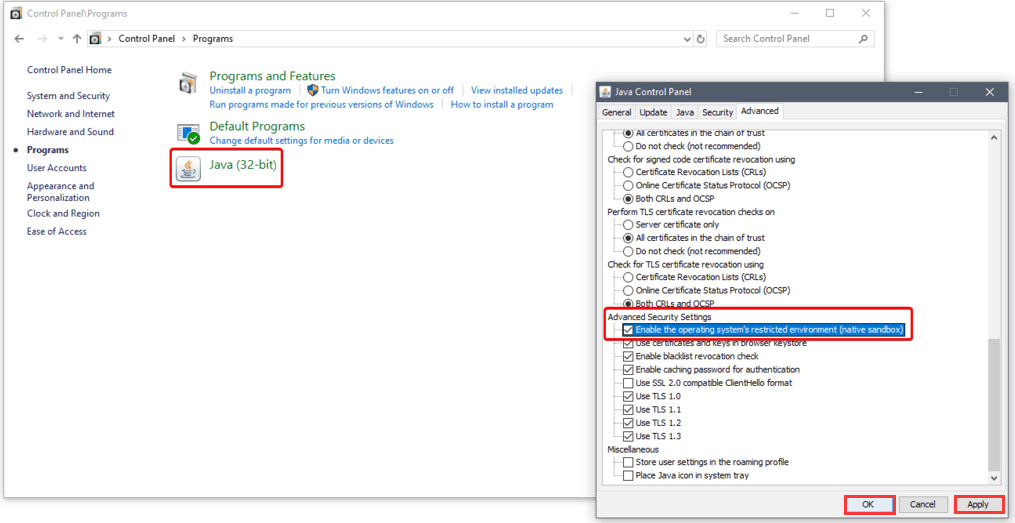1015x523 pixels.
Task: Click the back arrow in Control Panel
Action: point(19,39)
